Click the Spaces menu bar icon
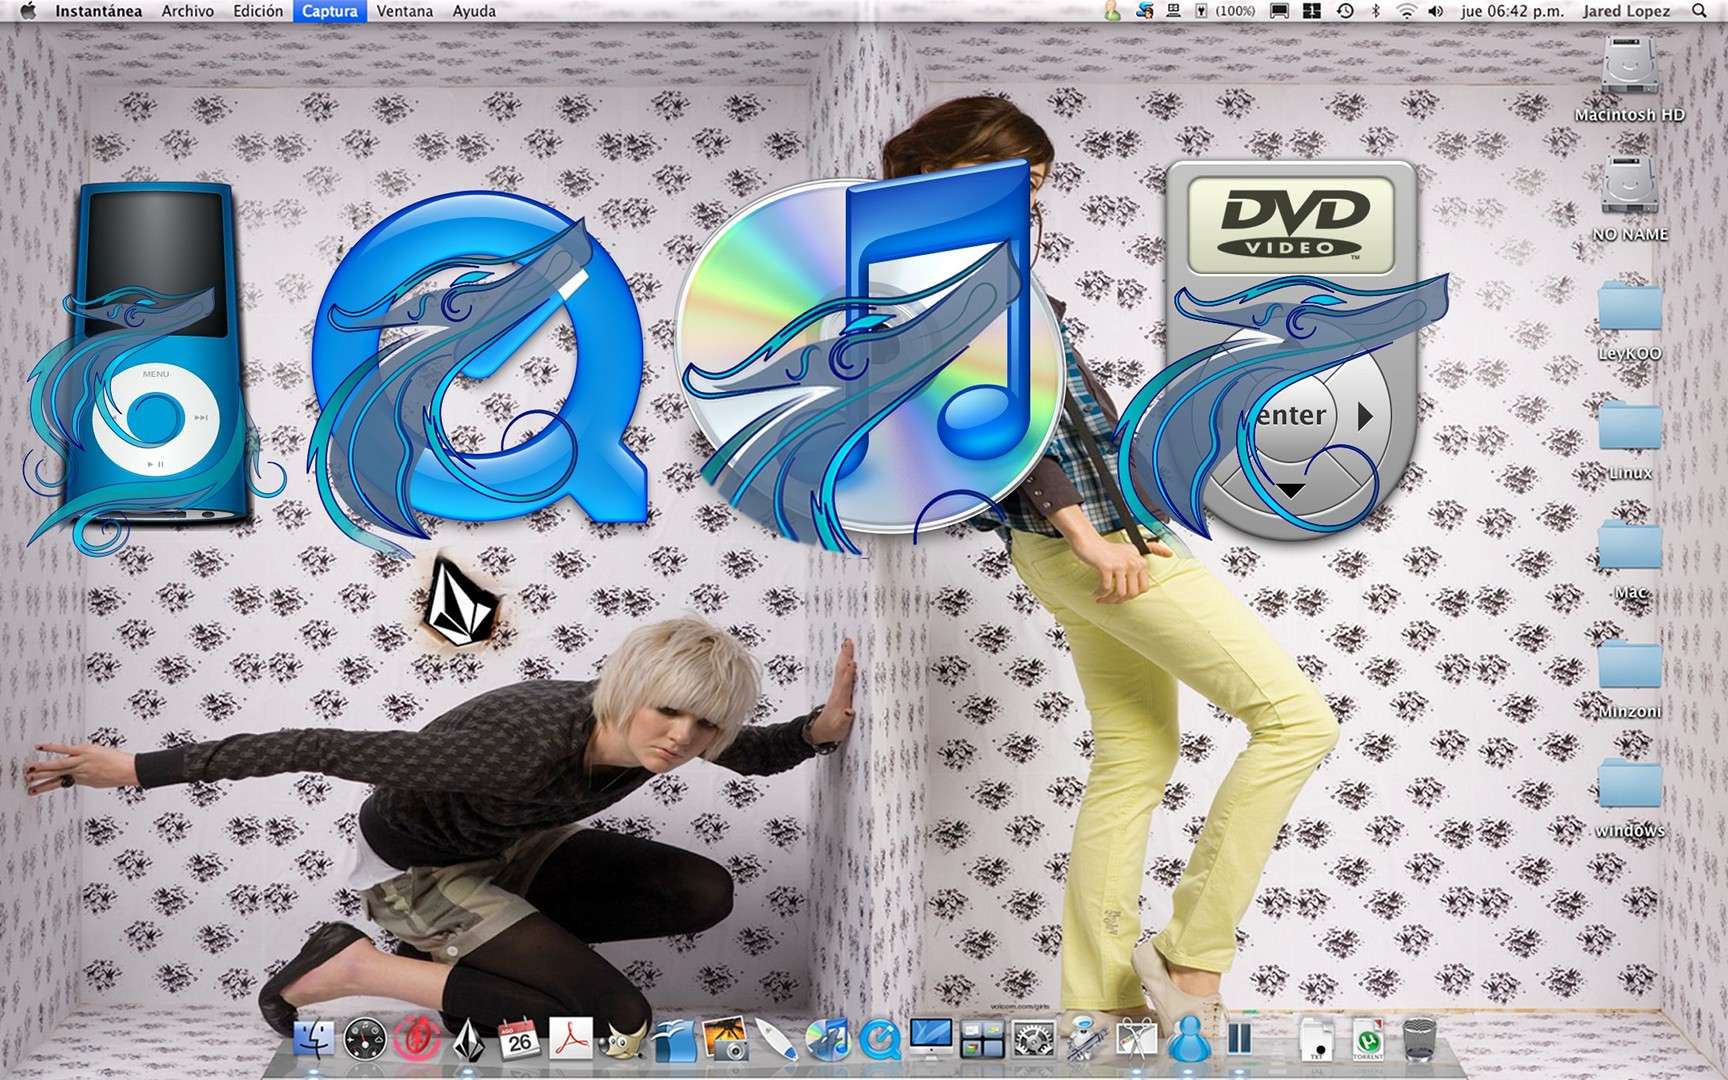This screenshot has width=1728, height=1080. click(x=1312, y=11)
